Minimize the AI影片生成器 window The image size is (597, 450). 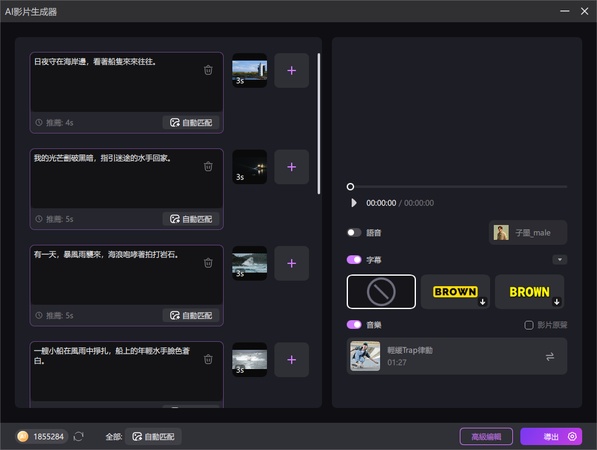point(565,11)
